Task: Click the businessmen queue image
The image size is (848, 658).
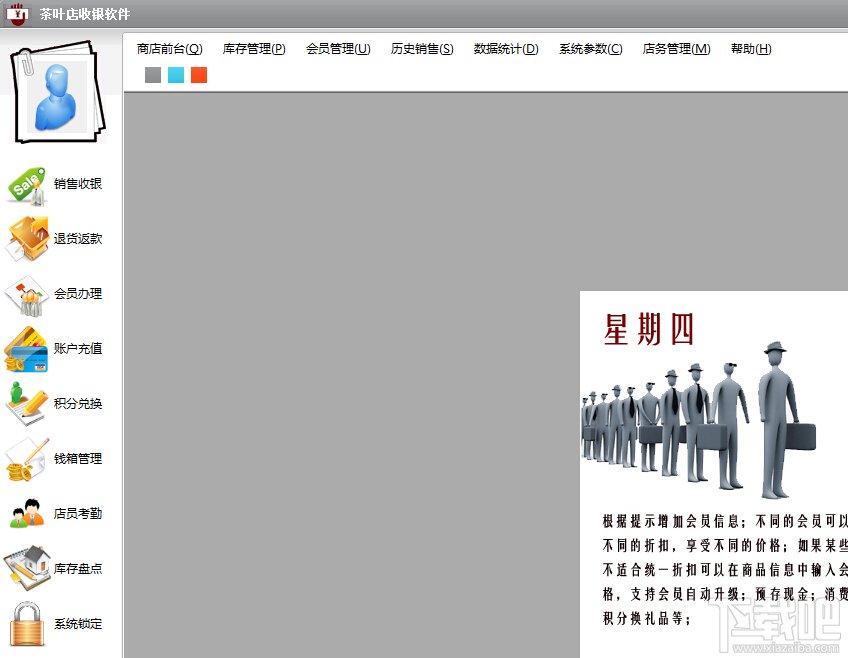Action: tap(699, 420)
